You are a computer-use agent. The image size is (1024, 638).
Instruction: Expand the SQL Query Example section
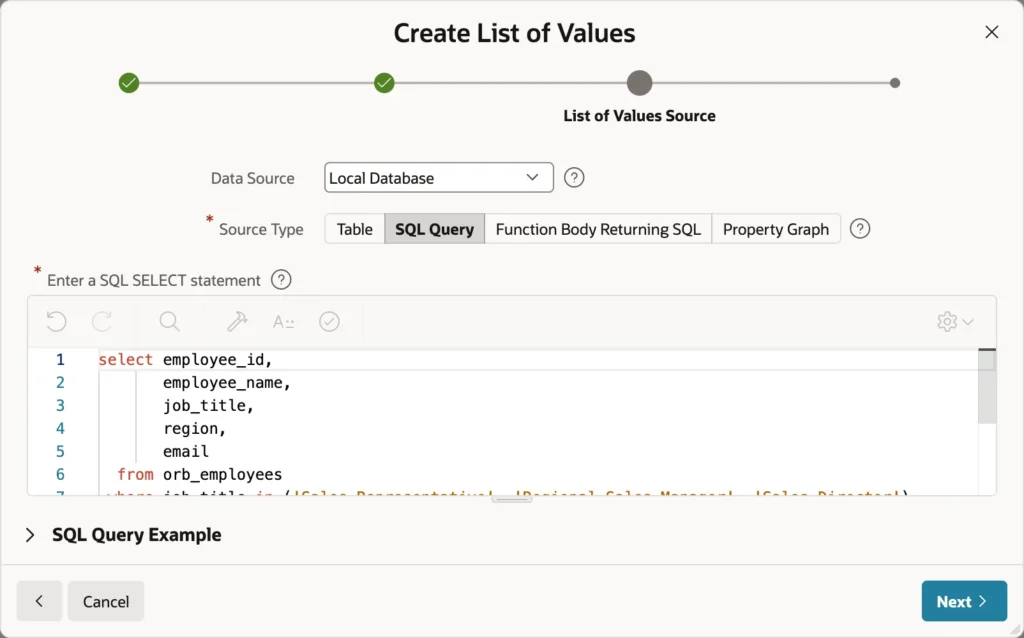point(30,535)
